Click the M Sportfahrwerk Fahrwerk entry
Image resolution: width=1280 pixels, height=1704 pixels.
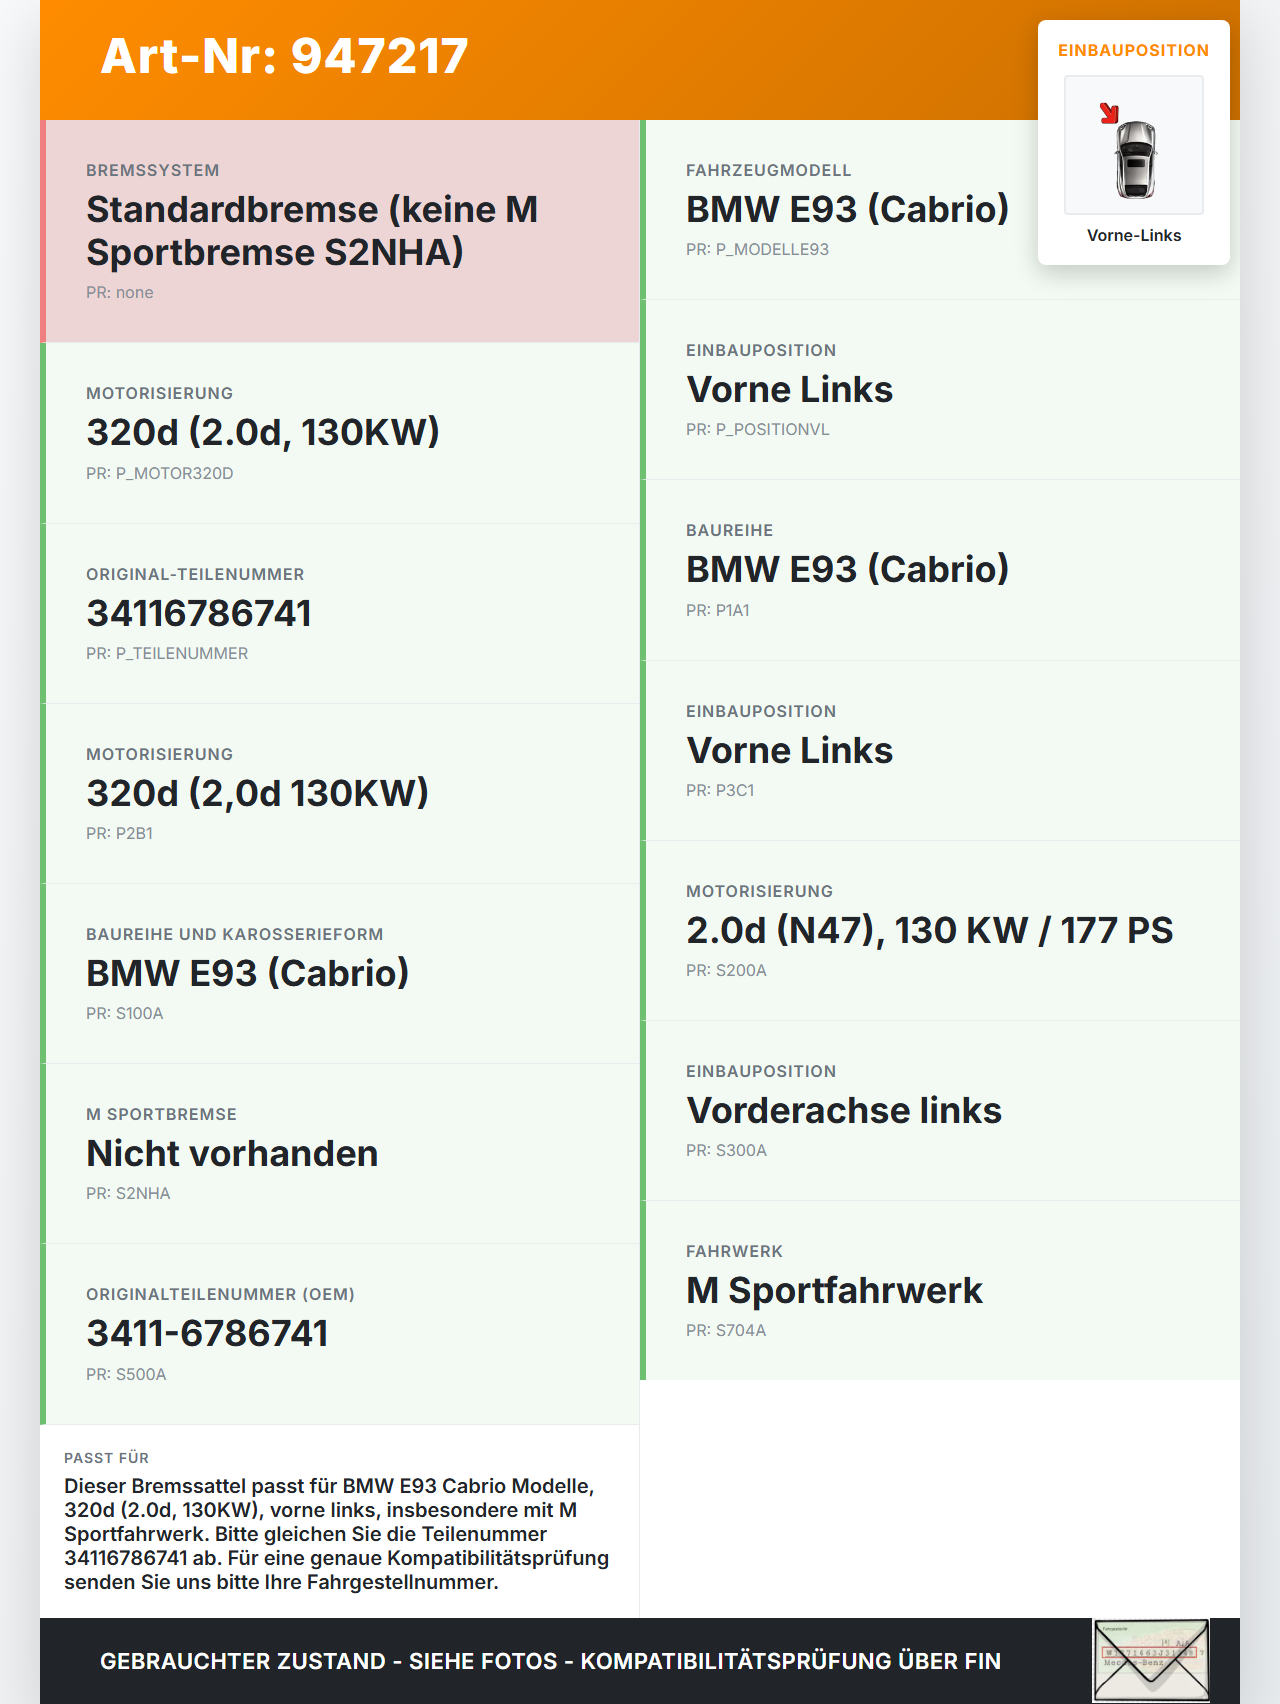(940, 1291)
